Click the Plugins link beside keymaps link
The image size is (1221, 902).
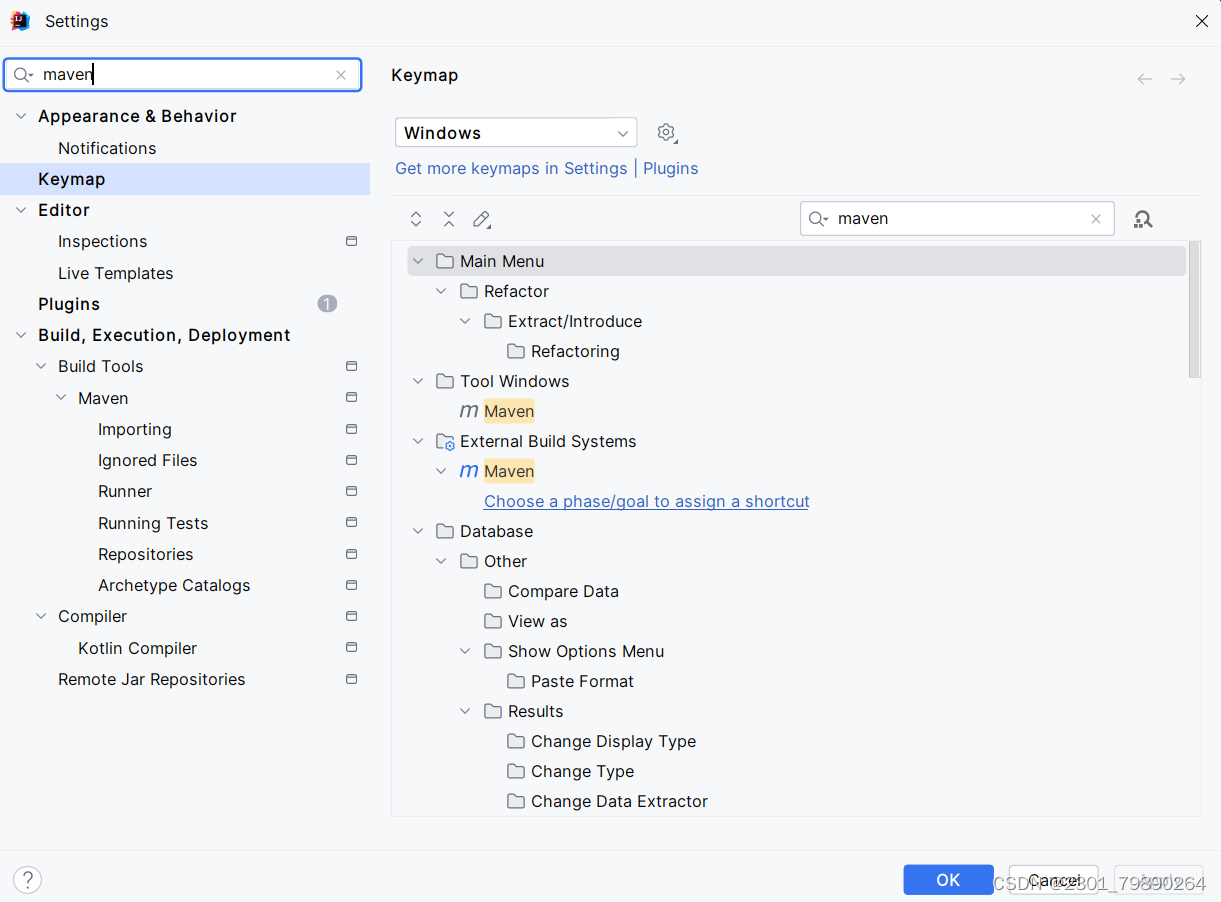click(670, 168)
